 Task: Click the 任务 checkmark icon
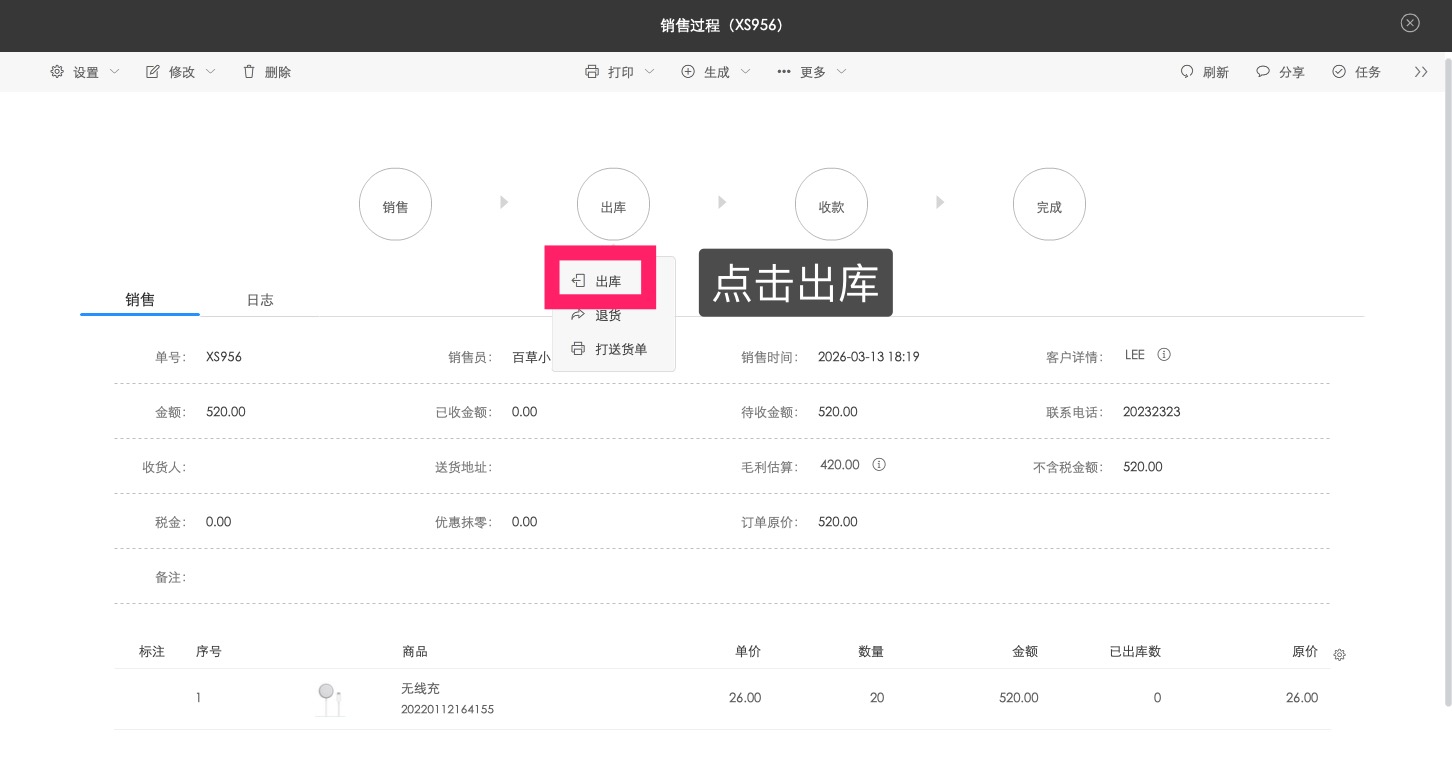pos(1338,71)
